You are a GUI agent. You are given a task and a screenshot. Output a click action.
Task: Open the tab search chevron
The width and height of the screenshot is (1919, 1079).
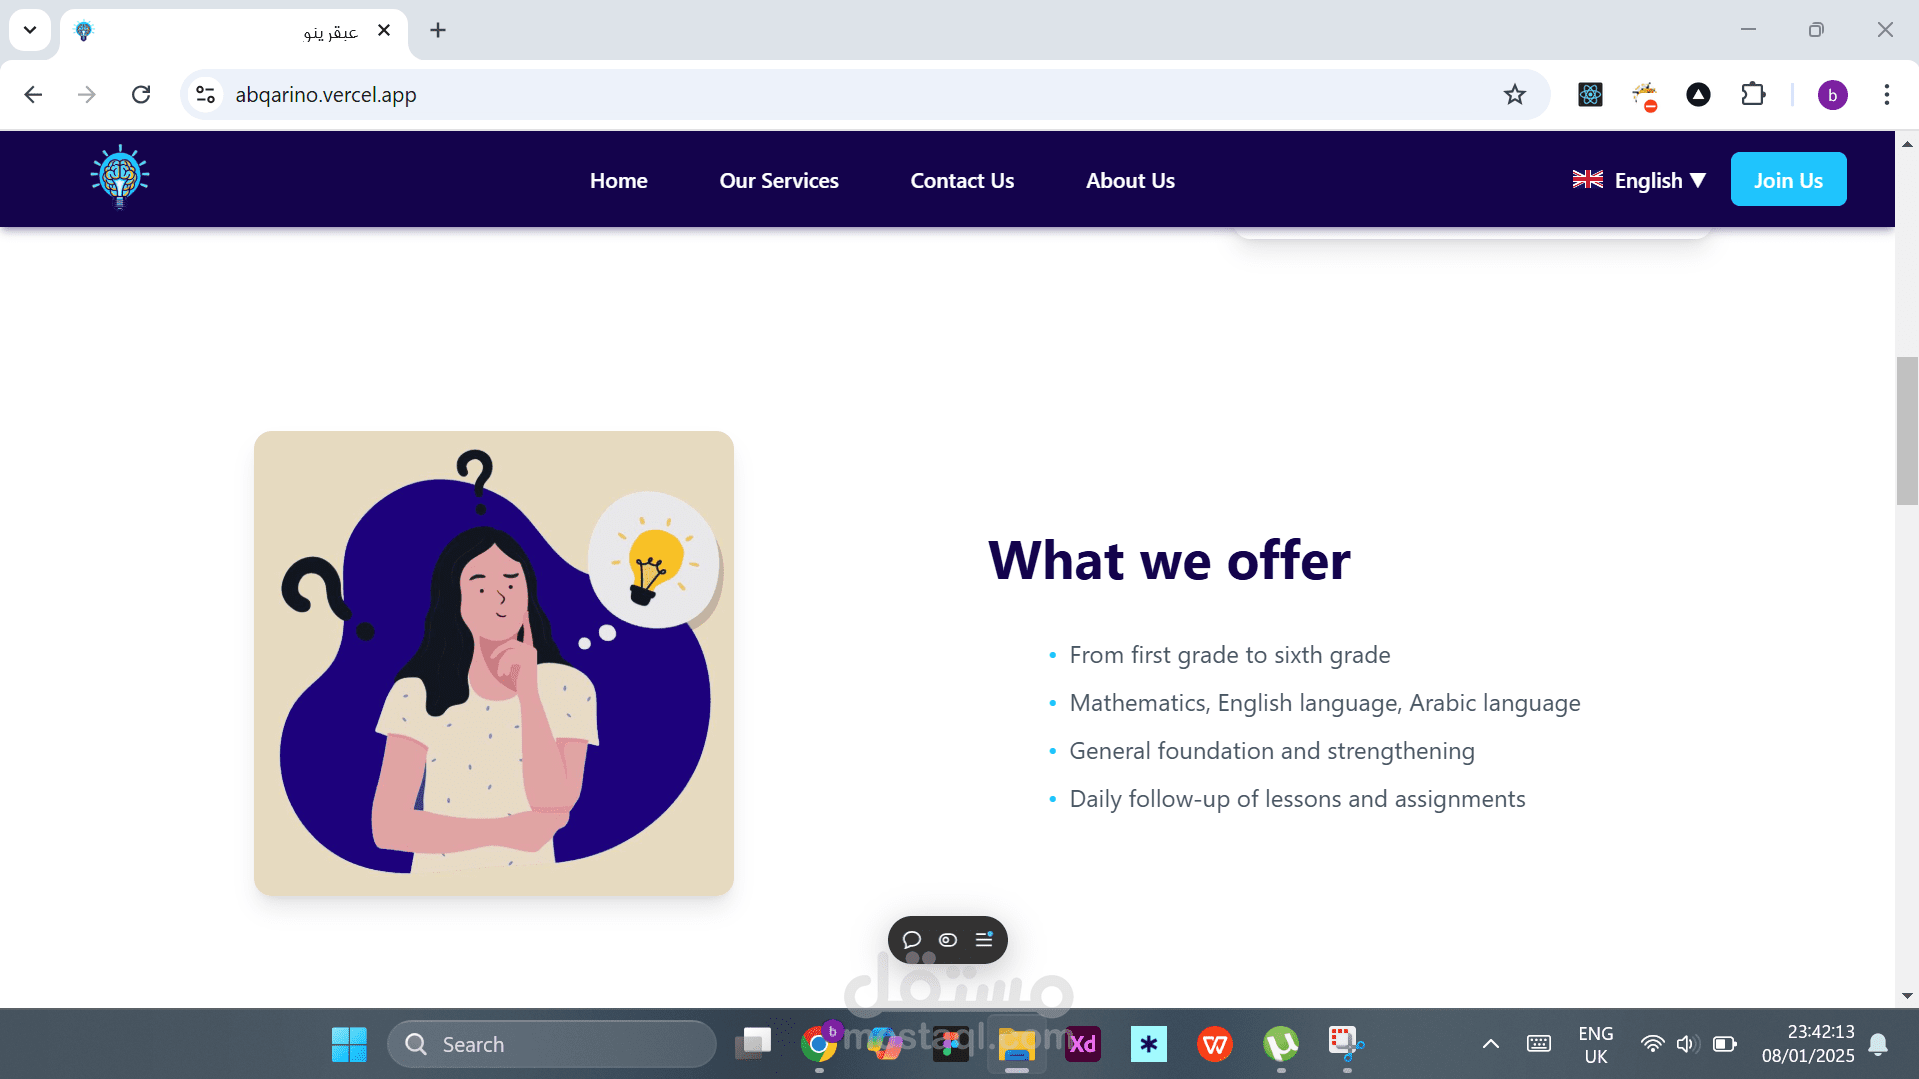(x=30, y=30)
